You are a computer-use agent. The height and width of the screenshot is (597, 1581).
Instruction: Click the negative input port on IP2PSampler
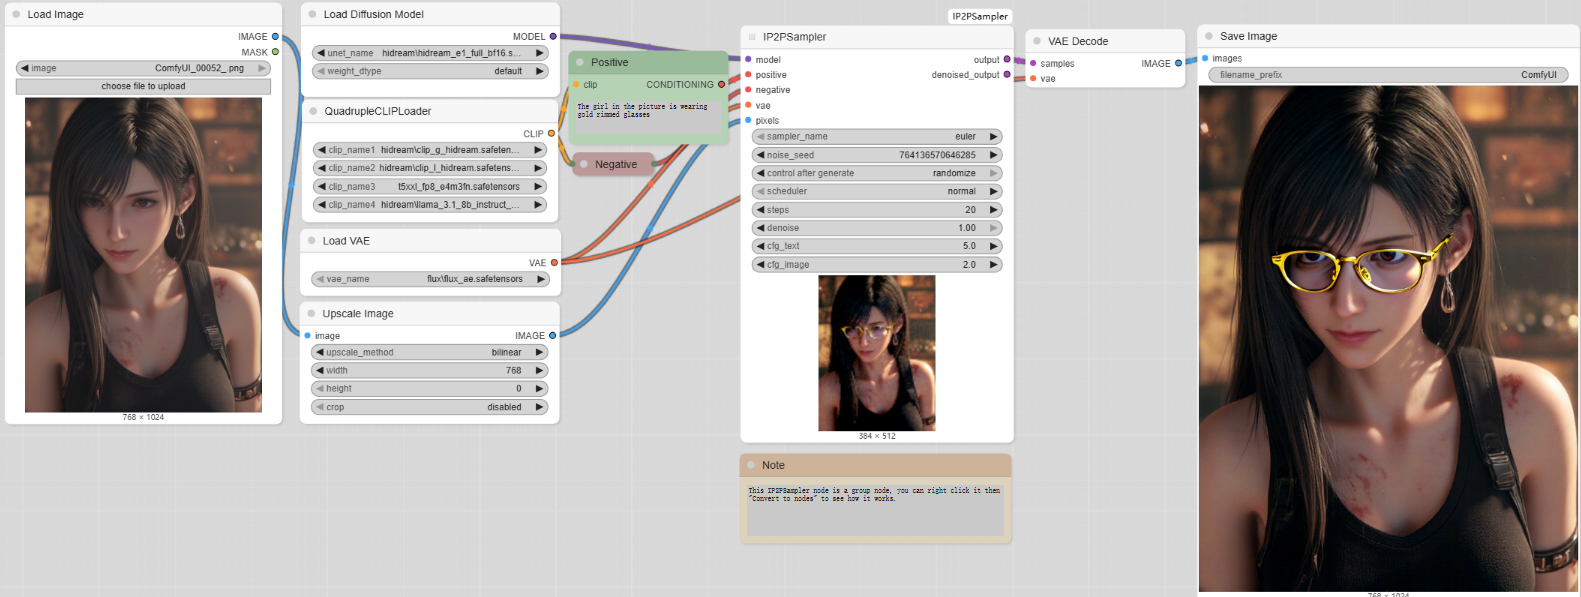point(748,90)
